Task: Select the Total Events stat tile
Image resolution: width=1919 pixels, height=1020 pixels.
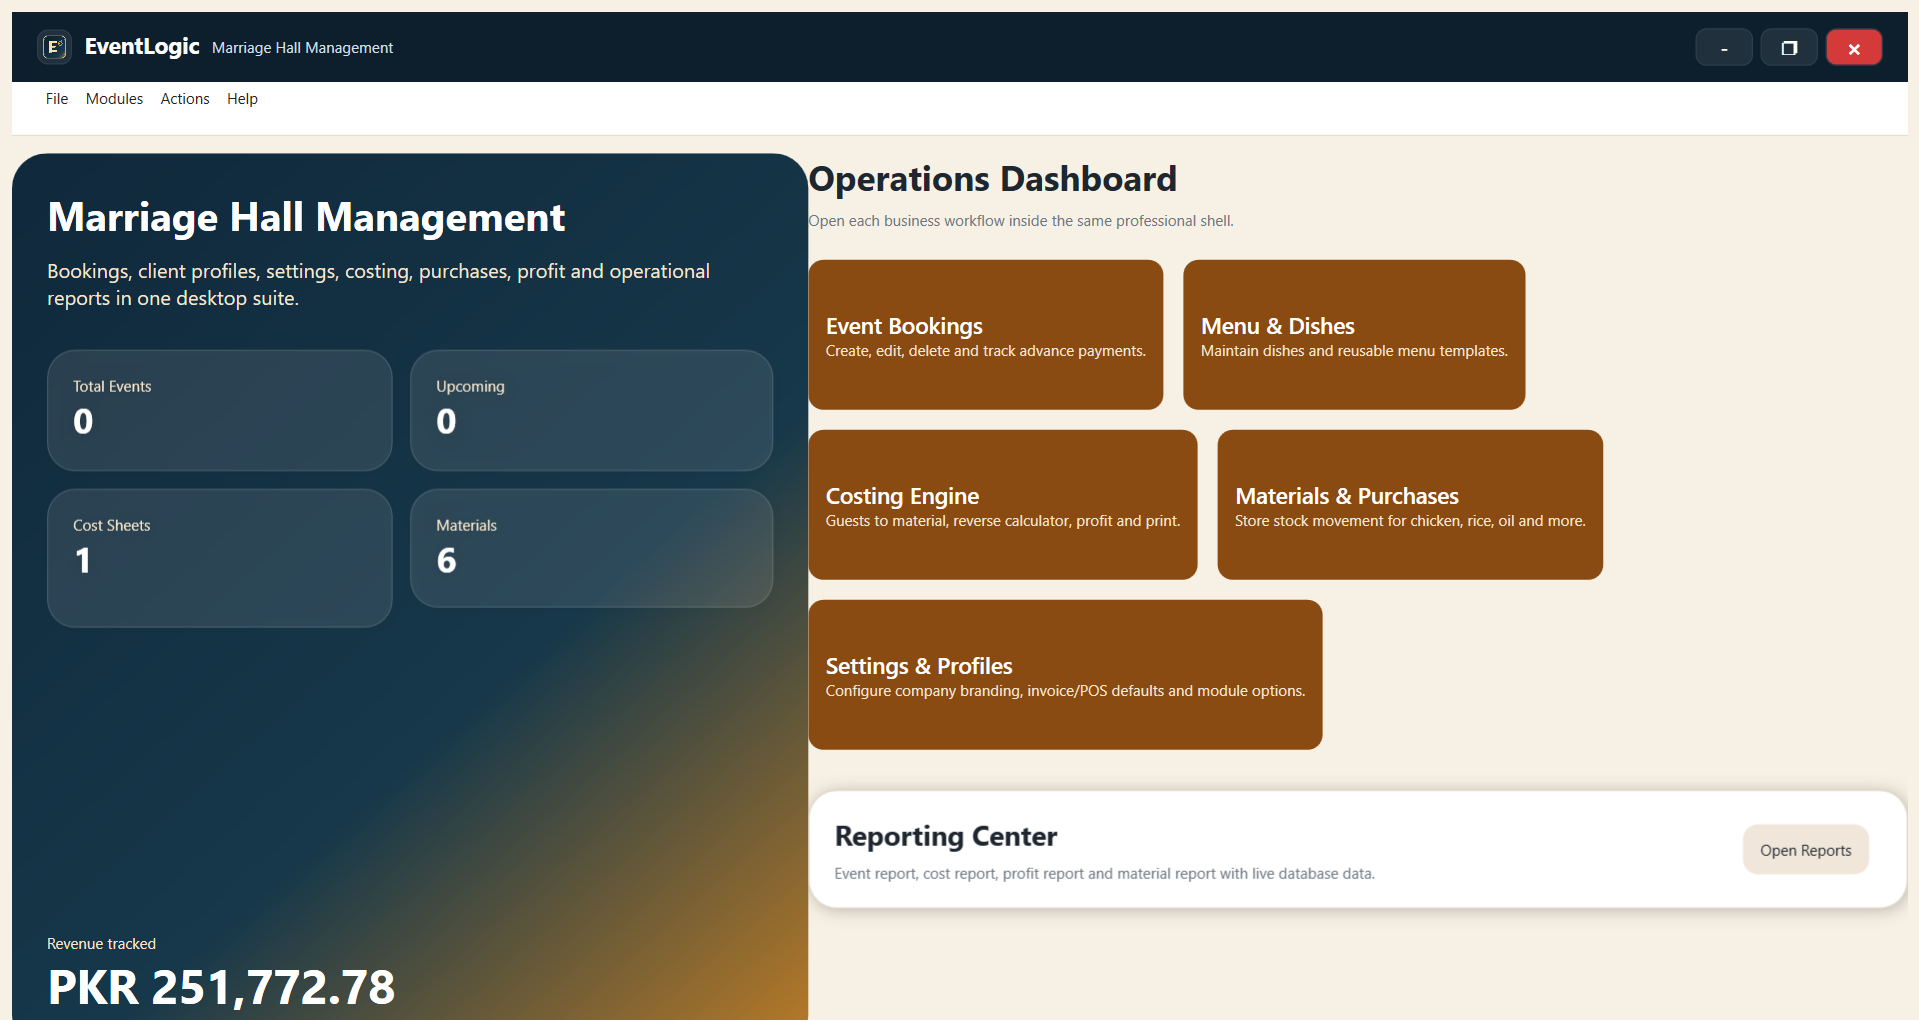Action: pos(219,409)
